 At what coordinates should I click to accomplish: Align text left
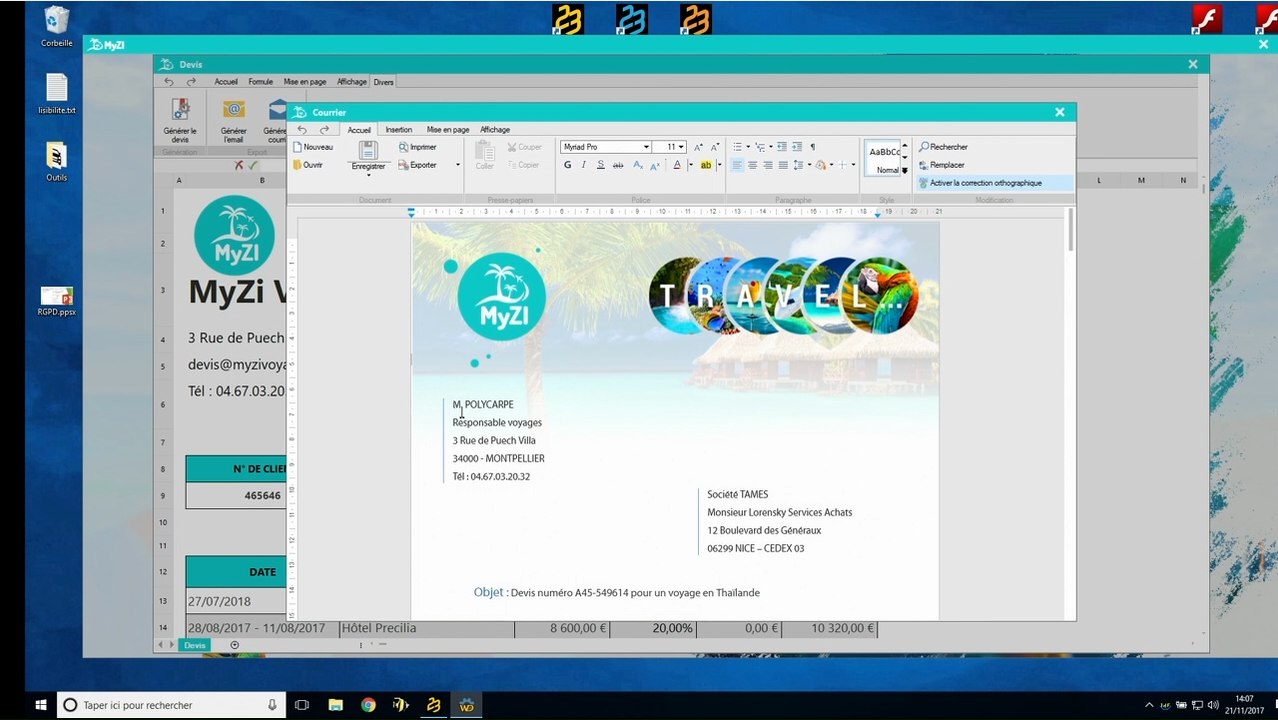point(737,165)
